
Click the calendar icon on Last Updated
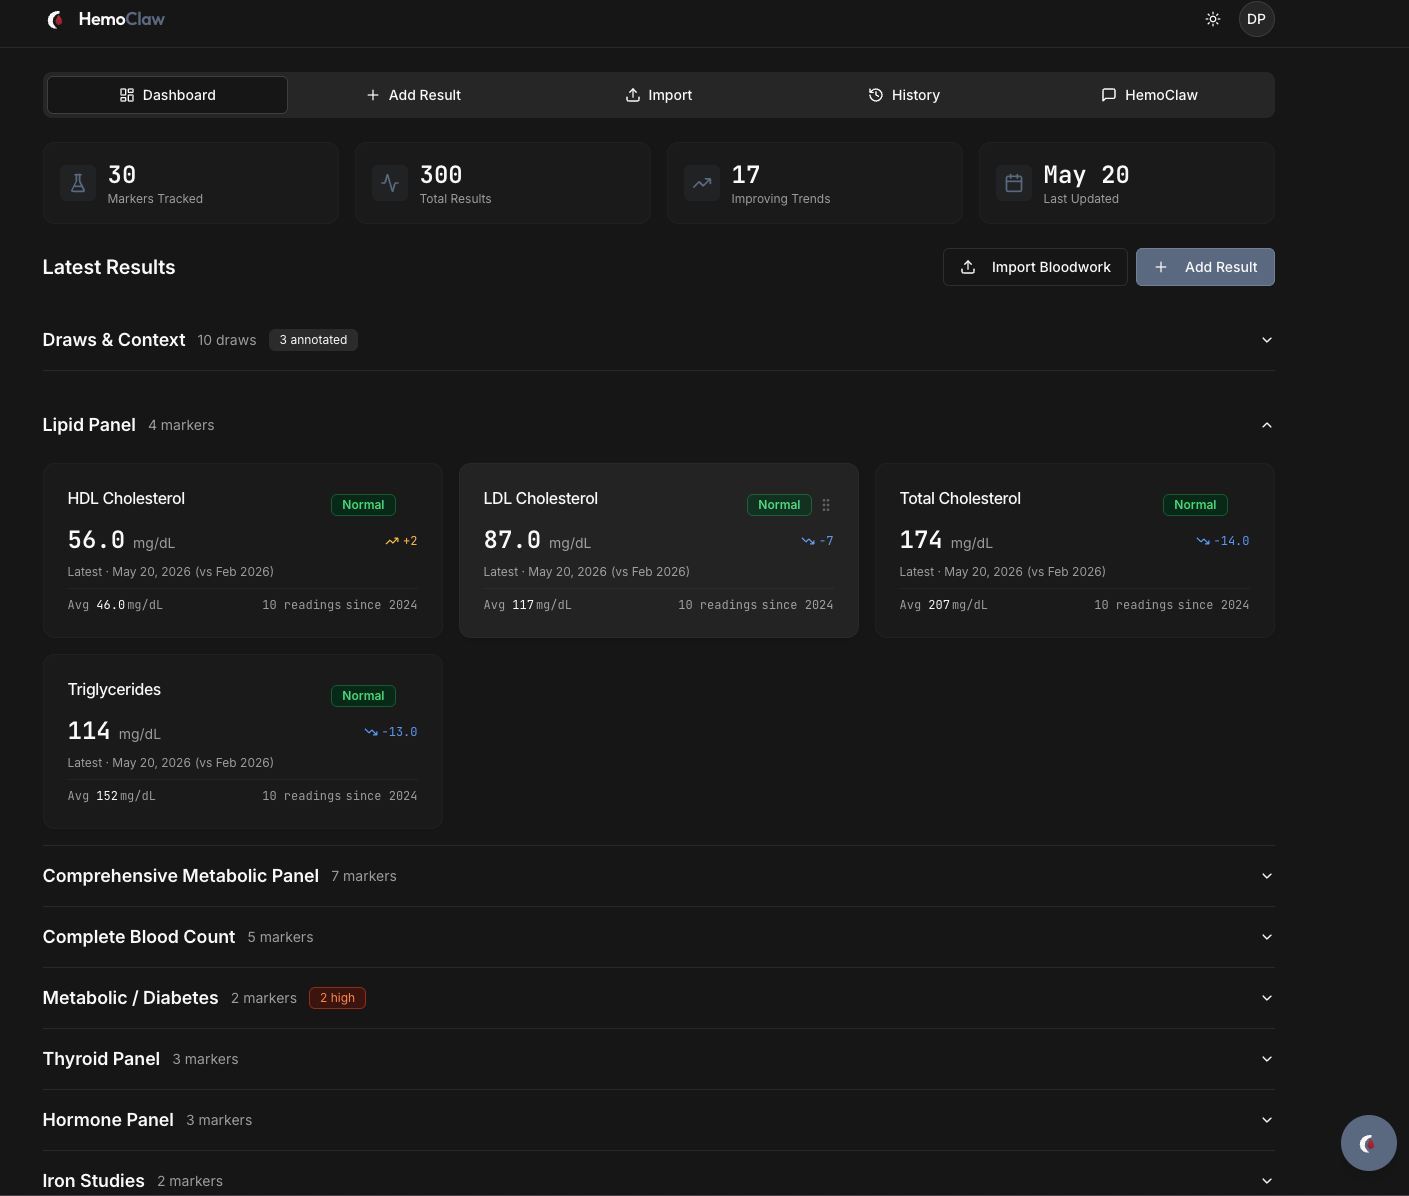(x=1014, y=183)
